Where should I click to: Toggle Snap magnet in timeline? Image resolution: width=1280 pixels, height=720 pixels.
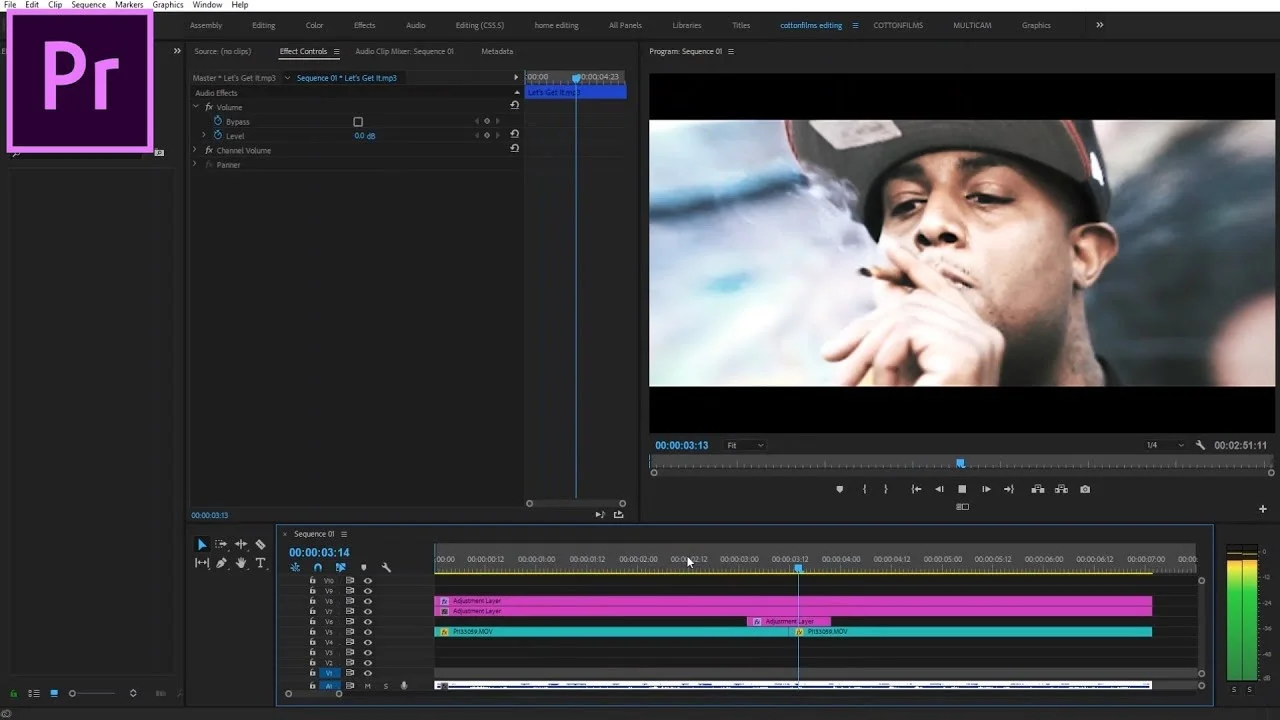[318, 567]
